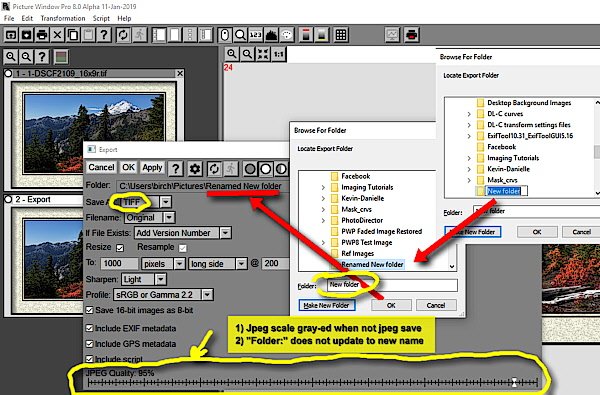Click OK in the Export dialog

click(128, 168)
